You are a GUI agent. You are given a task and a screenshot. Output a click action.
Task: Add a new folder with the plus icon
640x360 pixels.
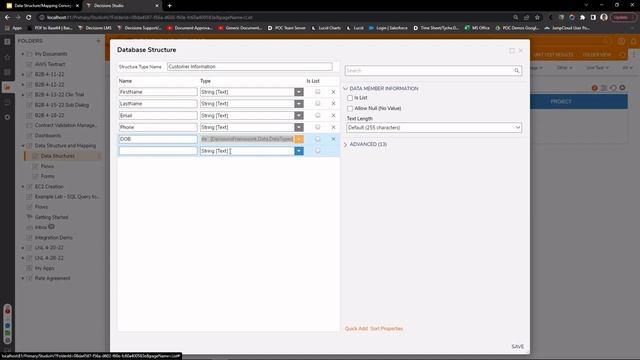coord(98,41)
